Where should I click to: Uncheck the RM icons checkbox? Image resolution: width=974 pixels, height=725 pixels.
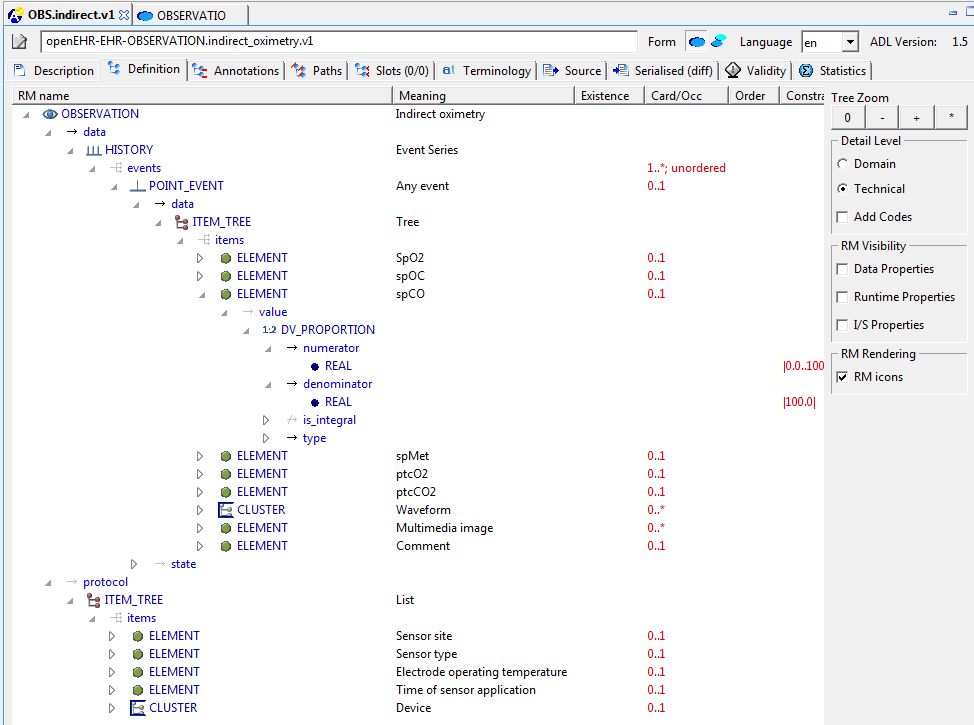point(842,377)
